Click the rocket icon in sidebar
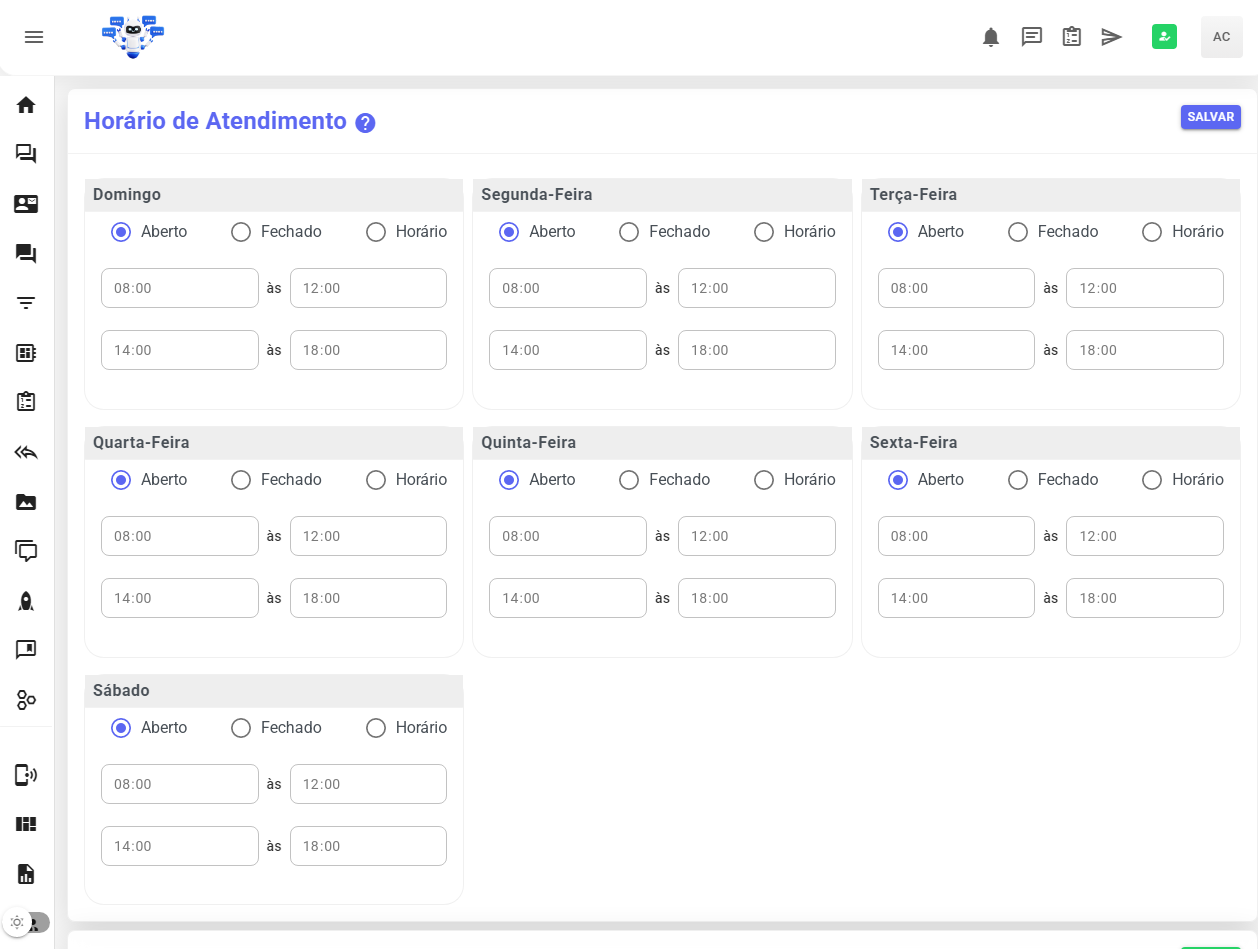 (x=26, y=601)
